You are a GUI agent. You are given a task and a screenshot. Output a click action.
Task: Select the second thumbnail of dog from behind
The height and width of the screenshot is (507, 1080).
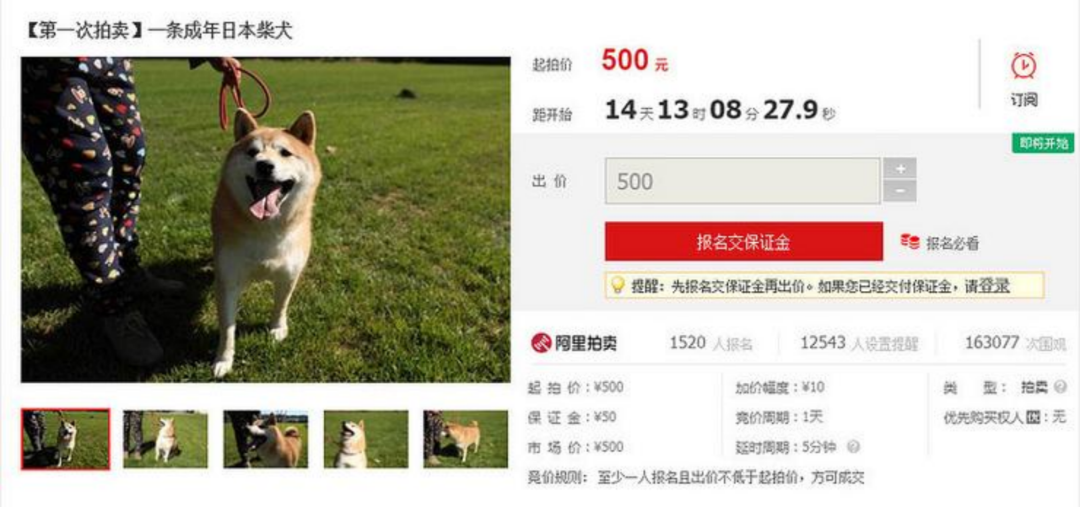point(165,439)
